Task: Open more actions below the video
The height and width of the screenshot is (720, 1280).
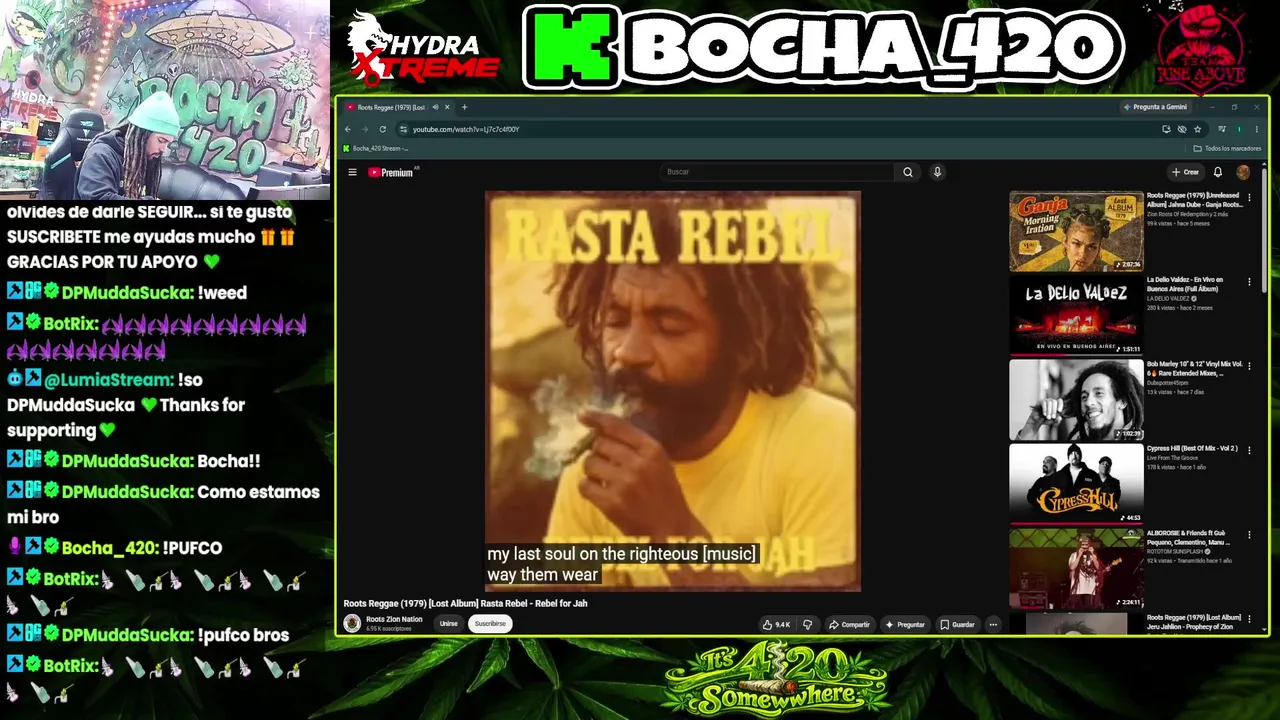Action: point(993,624)
